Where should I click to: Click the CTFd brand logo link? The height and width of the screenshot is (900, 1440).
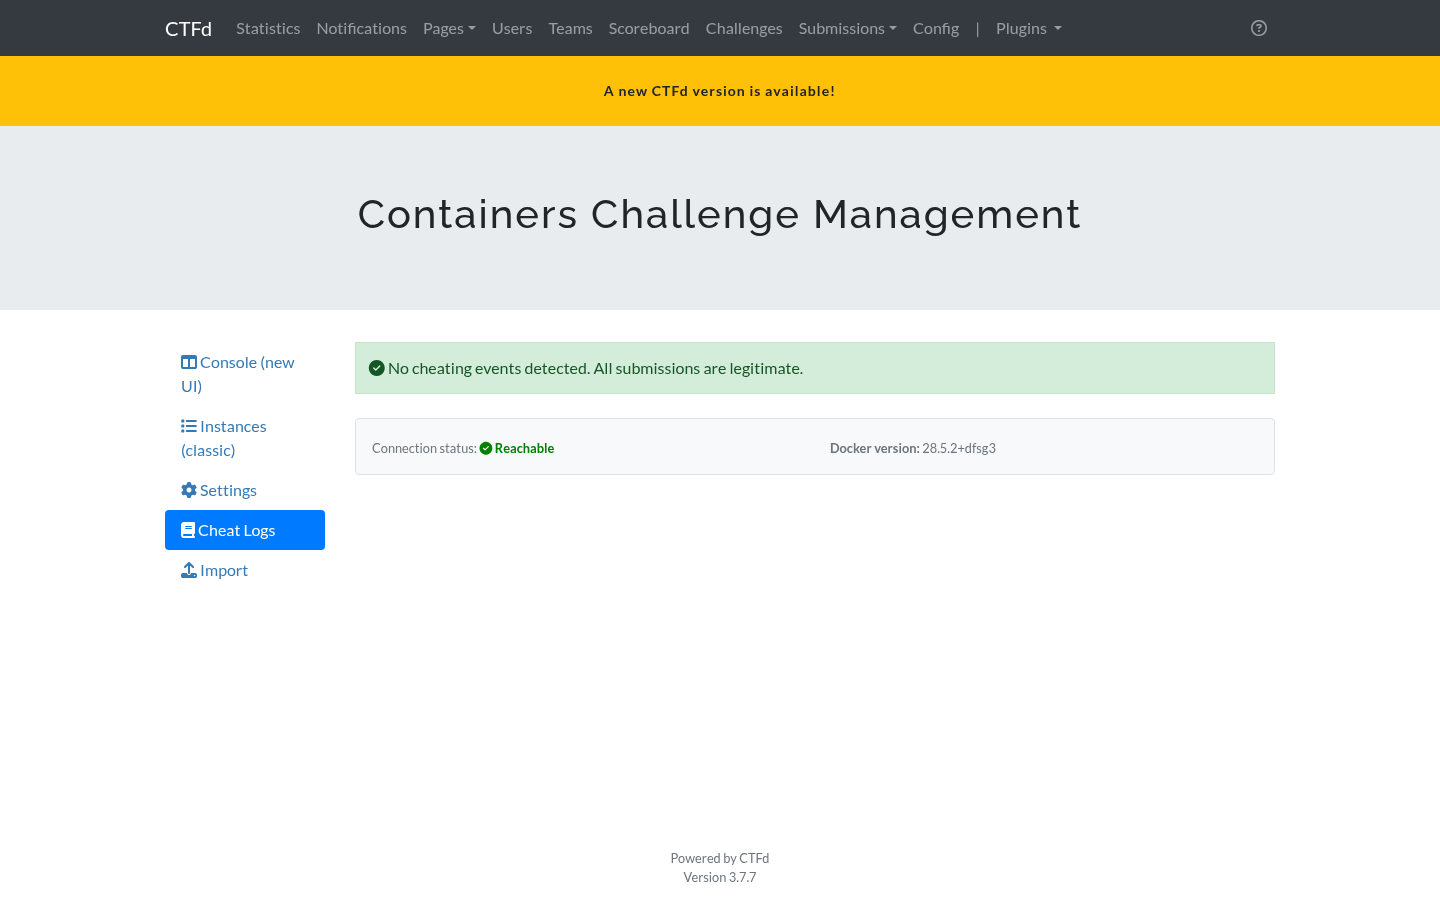pyautogui.click(x=188, y=28)
